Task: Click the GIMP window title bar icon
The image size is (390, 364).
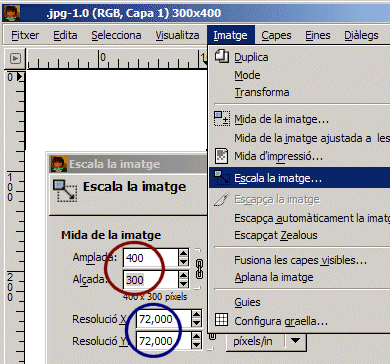Action: [x=12, y=13]
